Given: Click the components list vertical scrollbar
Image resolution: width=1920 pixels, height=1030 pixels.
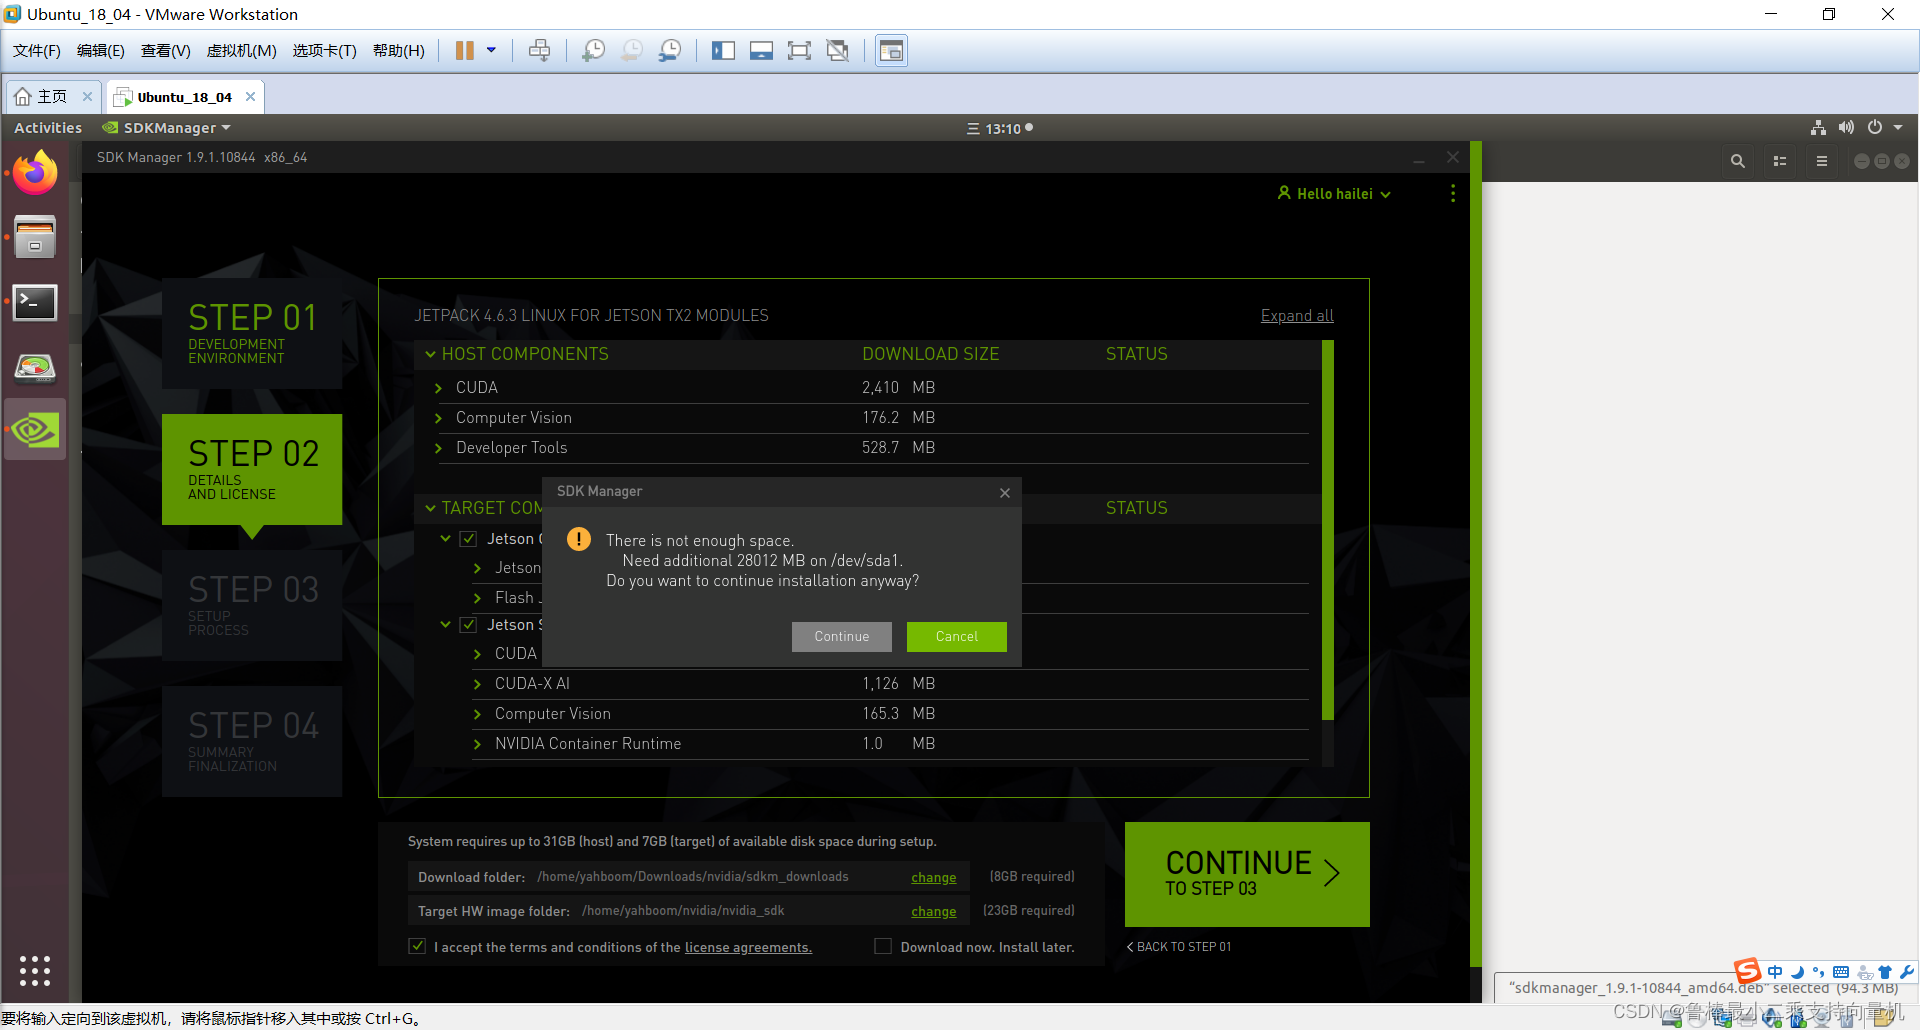Looking at the screenshot, I should (1328, 530).
